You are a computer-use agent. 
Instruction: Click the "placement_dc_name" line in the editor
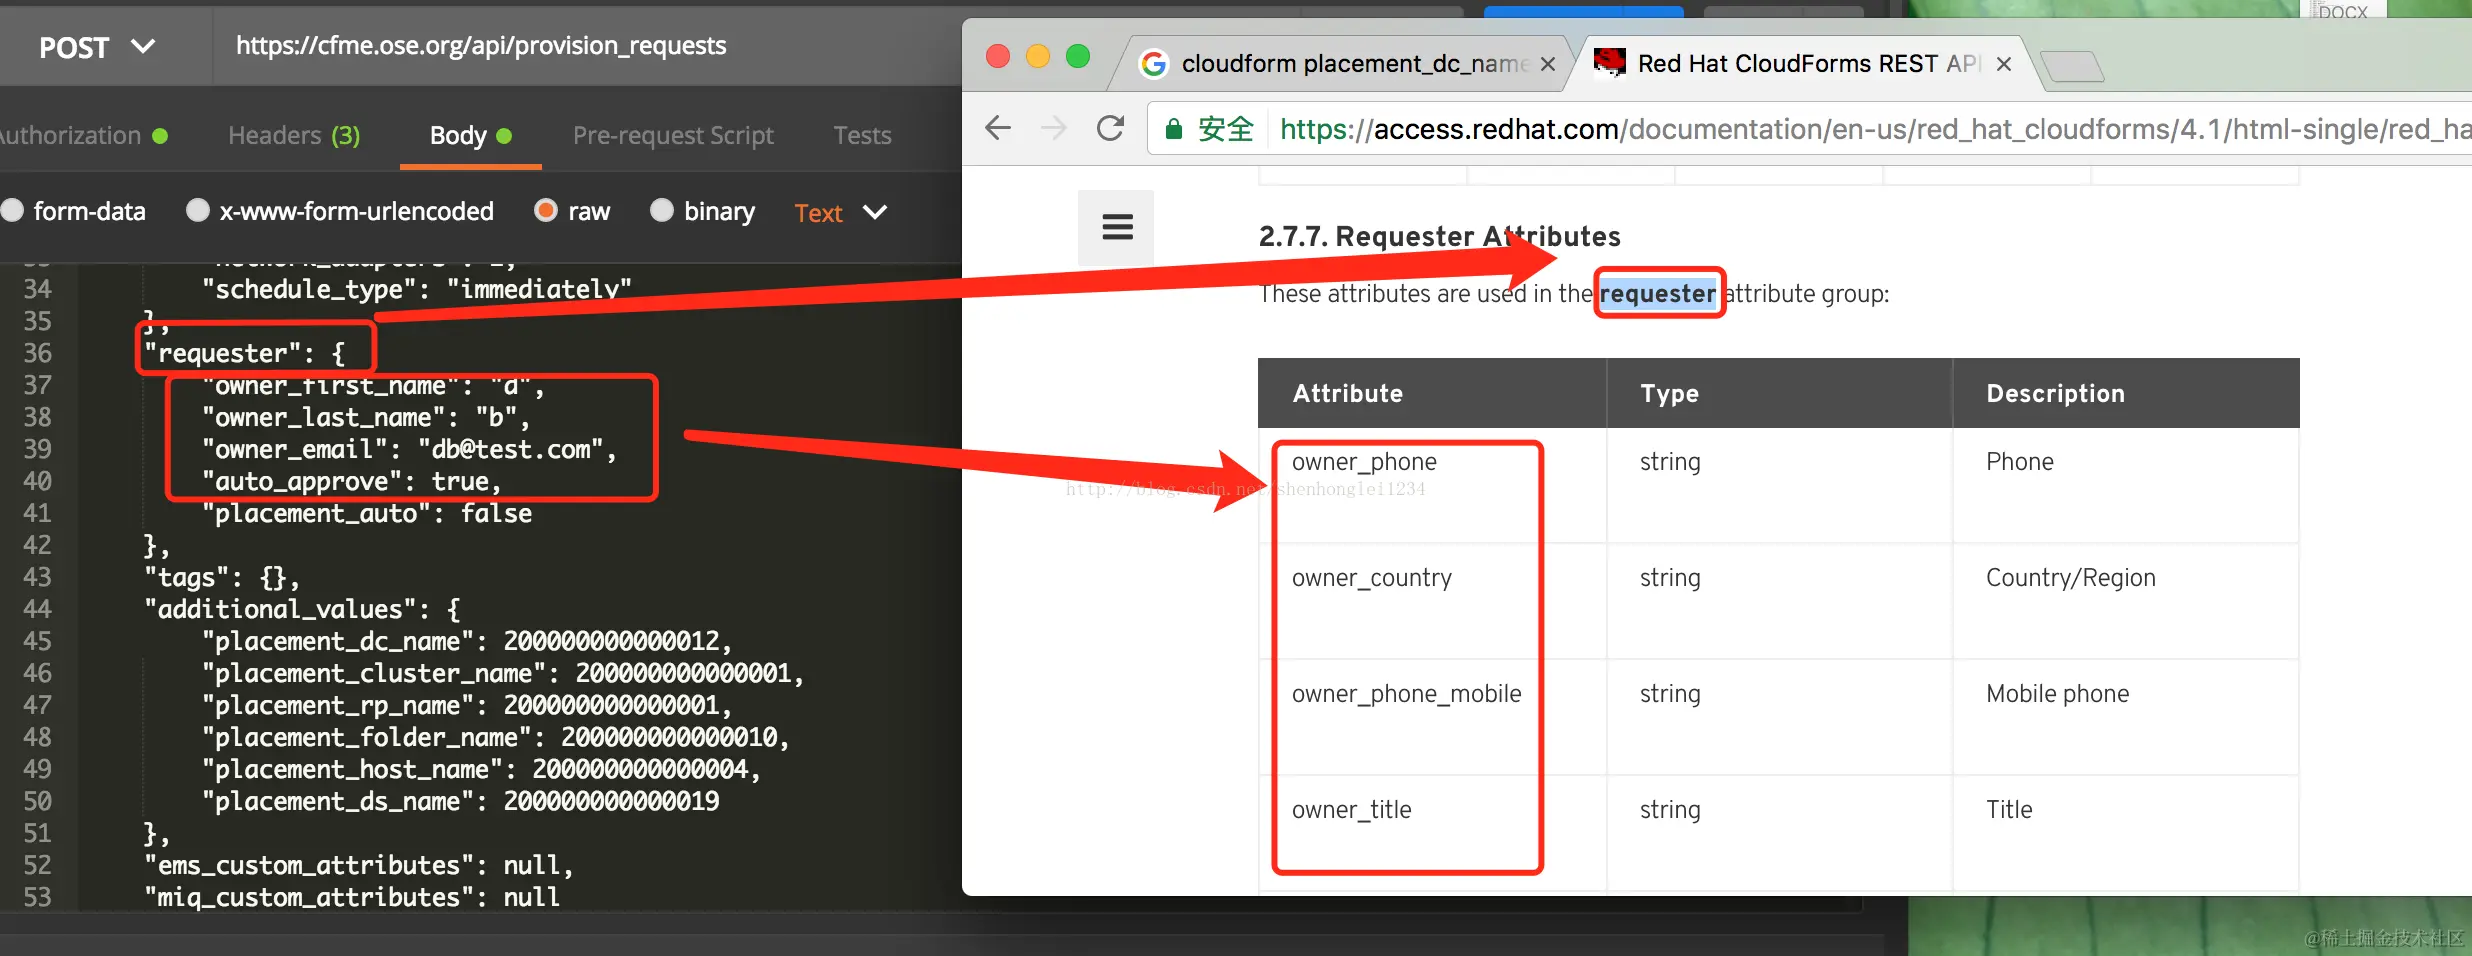pyautogui.click(x=467, y=641)
